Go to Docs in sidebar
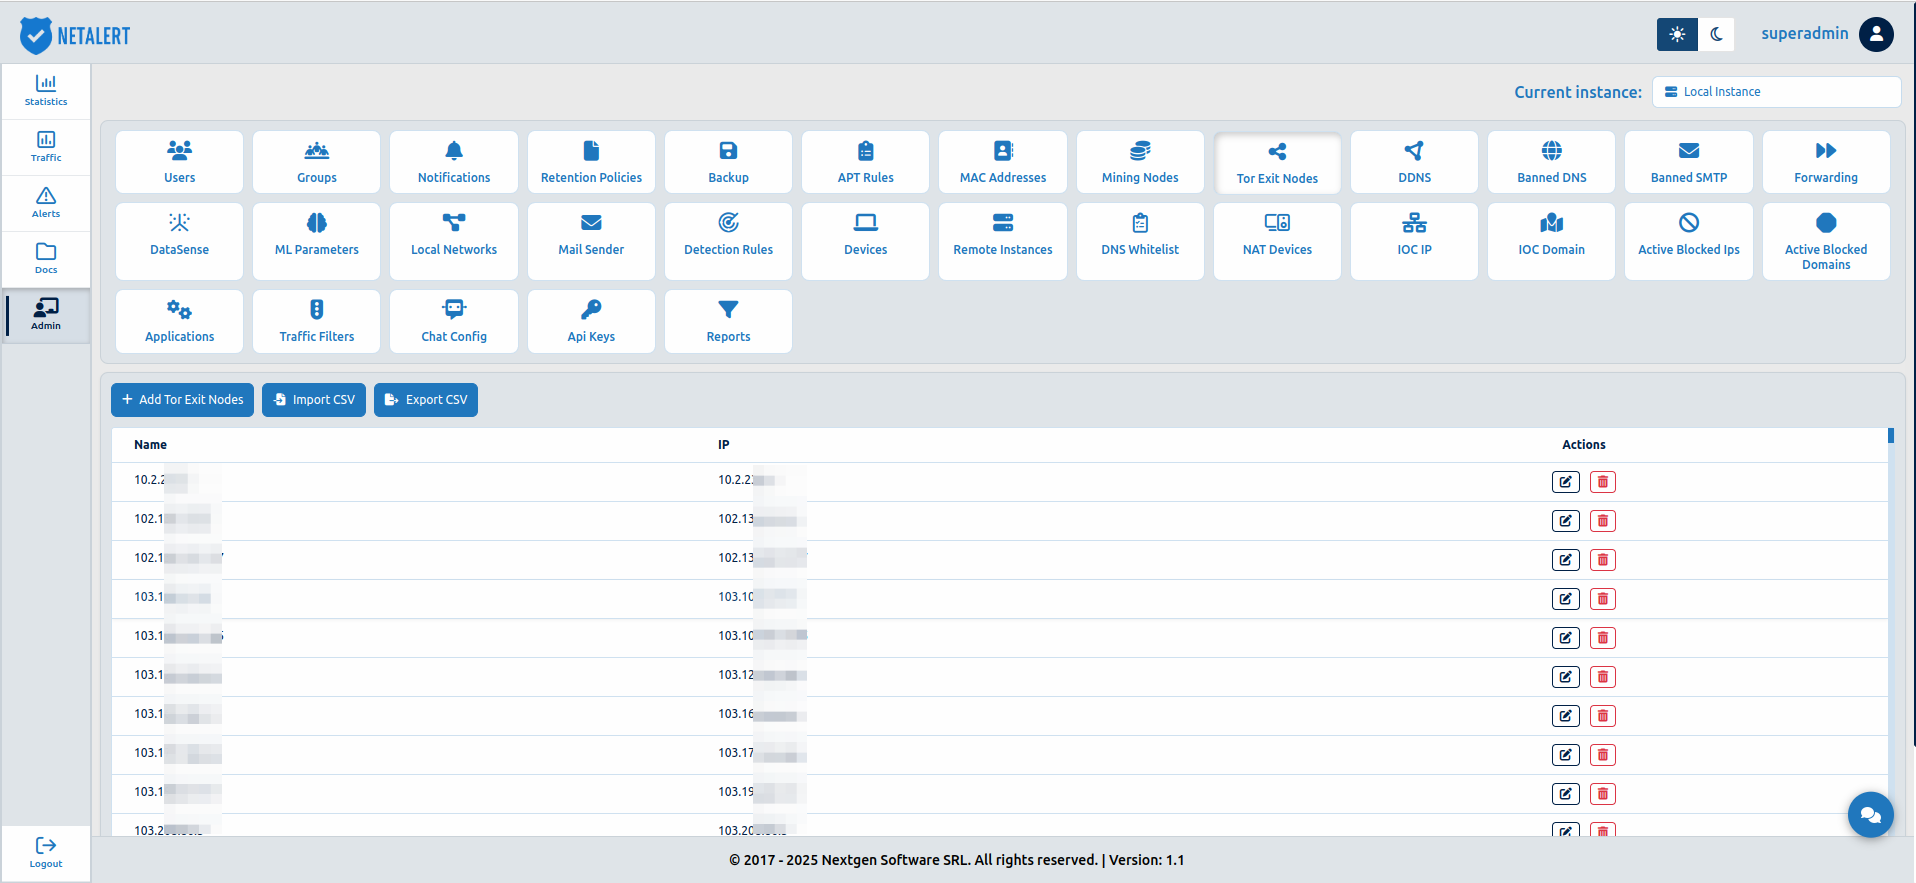Image resolution: width=1916 pixels, height=883 pixels. 46,259
